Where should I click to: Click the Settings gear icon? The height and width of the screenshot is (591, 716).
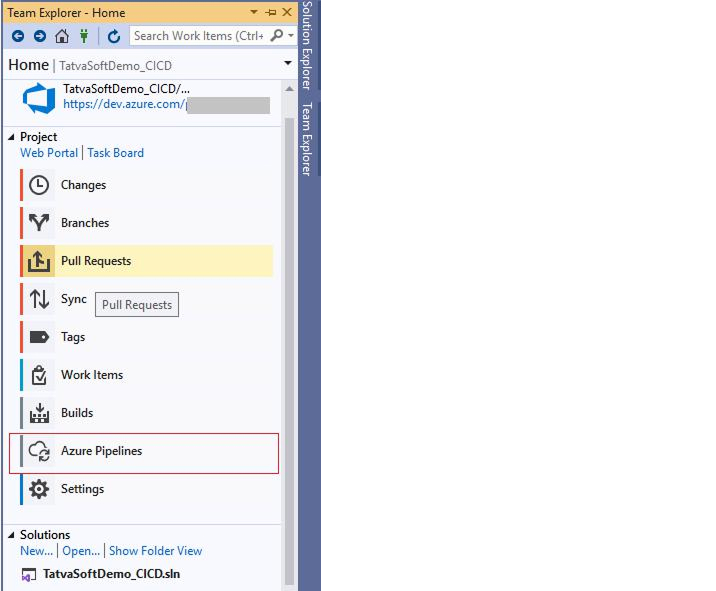click(39, 489)
